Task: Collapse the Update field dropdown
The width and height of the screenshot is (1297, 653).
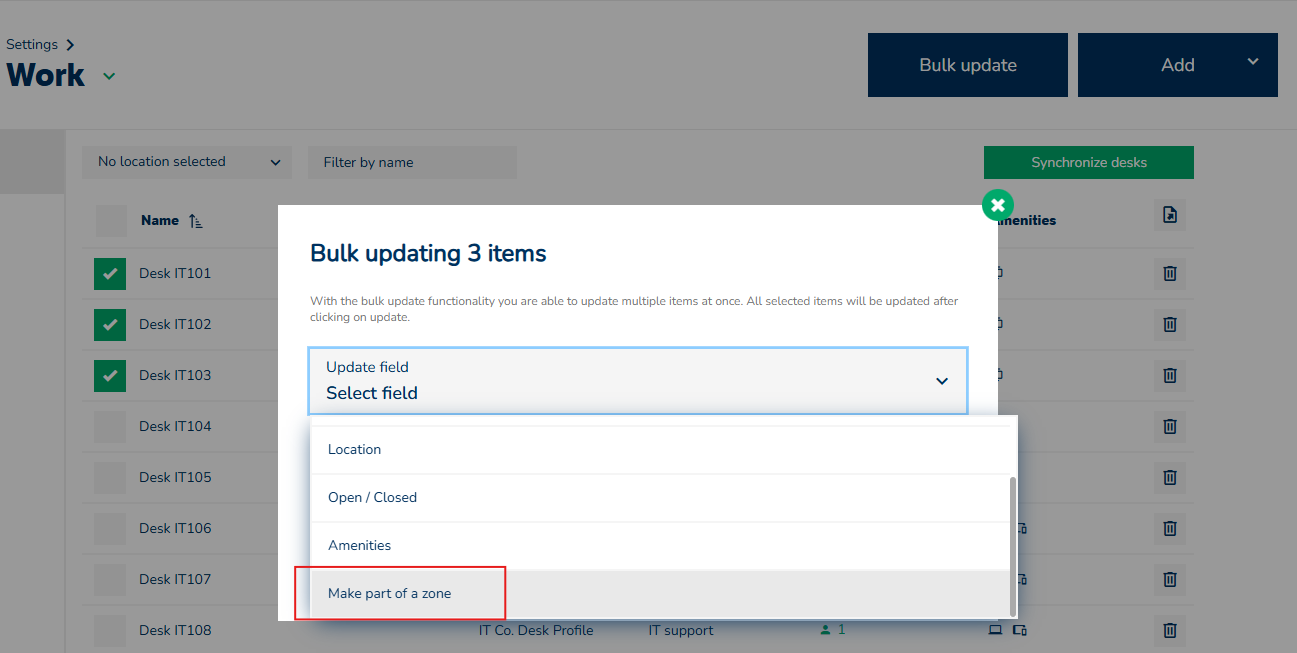Action: (941, 381)
